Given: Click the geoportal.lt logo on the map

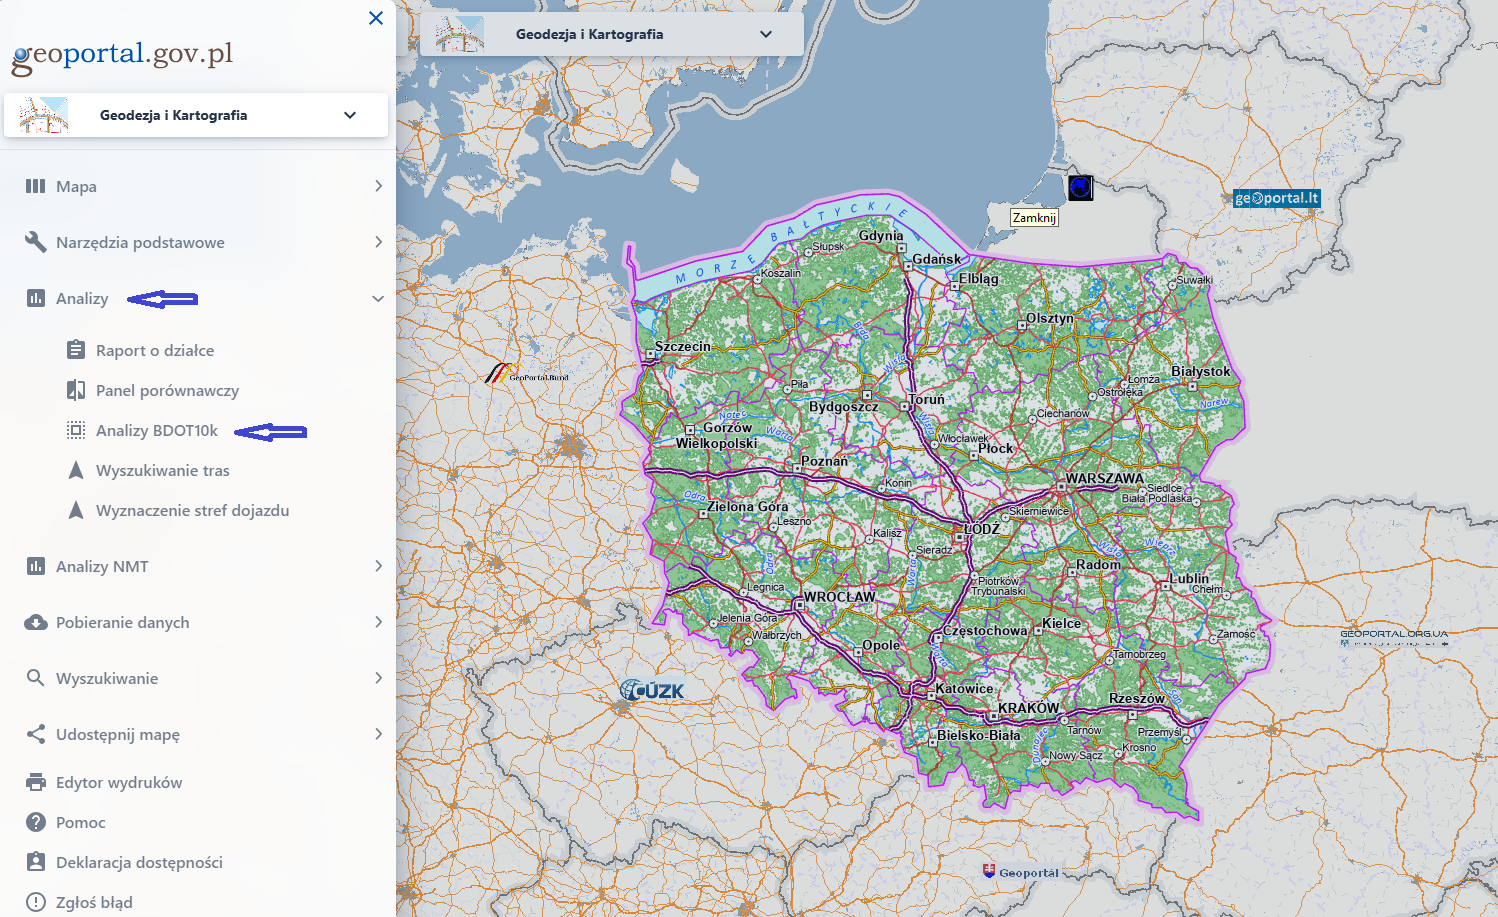Looking at the screenshot, I should 1277,198.
